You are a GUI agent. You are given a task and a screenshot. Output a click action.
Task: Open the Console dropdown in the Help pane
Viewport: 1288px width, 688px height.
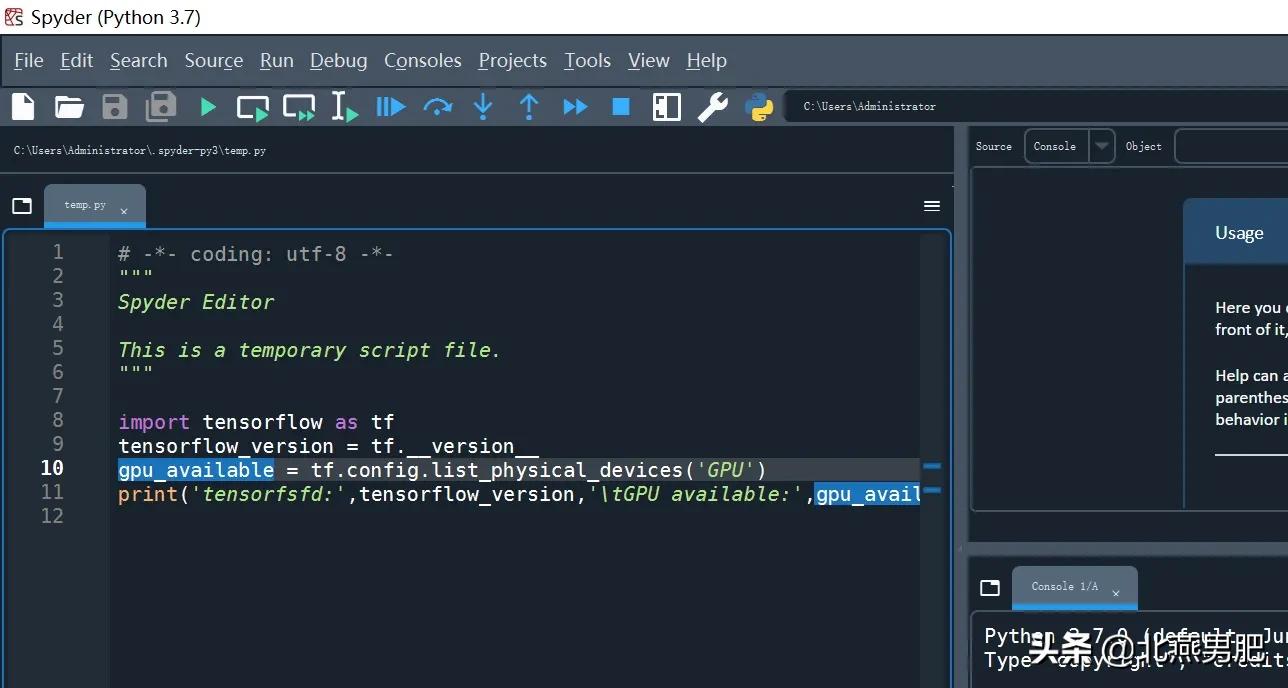pos(1100,146)
